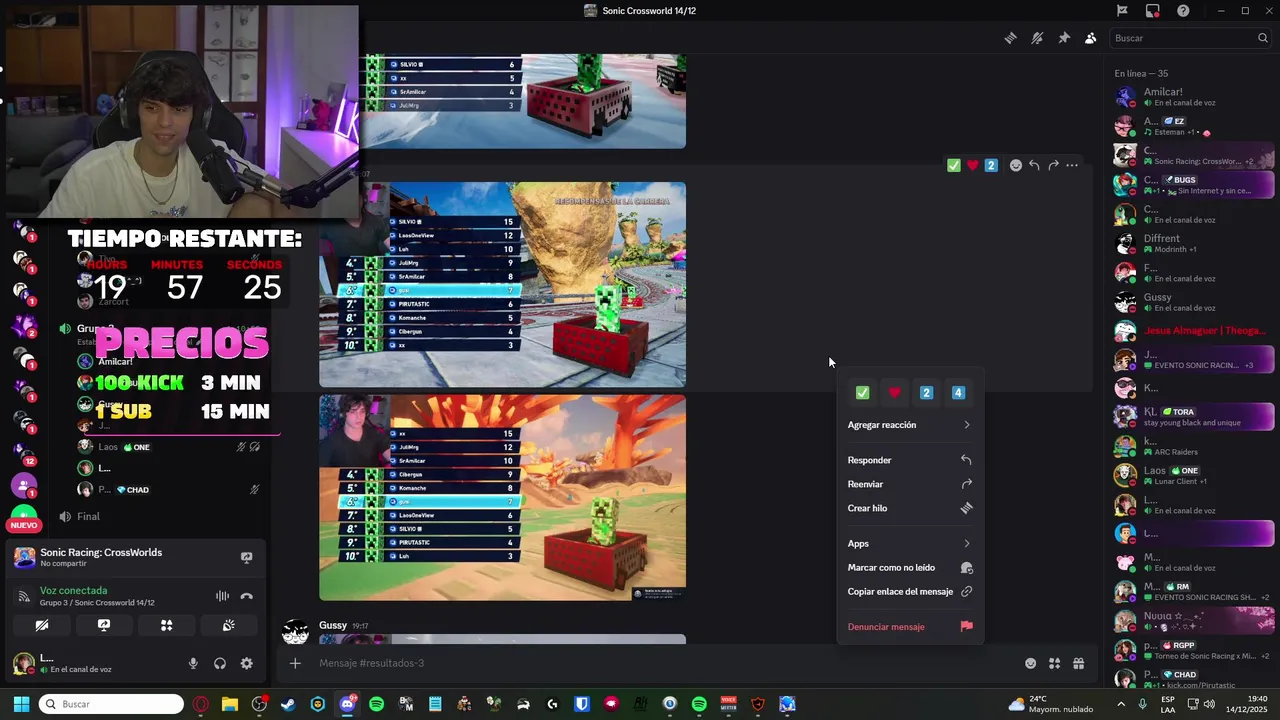This screenshot has height=720, width=1280.
Task: Toggle camera in voice panel
Action: point(42,625)
